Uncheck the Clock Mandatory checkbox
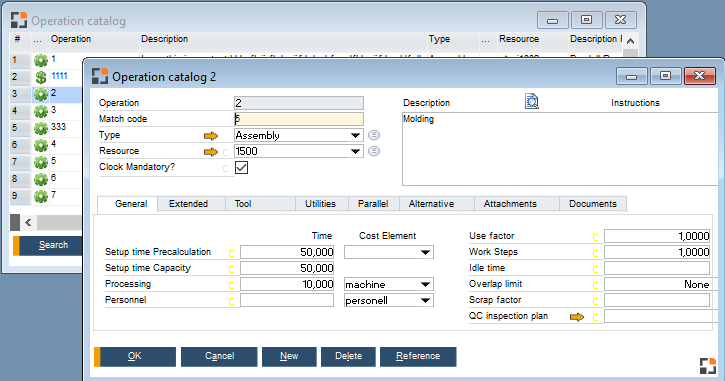725x381 pixels. [241, 167]
